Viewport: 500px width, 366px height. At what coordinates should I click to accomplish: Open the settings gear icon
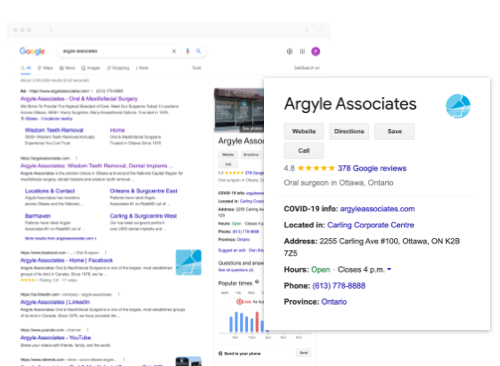290,51
